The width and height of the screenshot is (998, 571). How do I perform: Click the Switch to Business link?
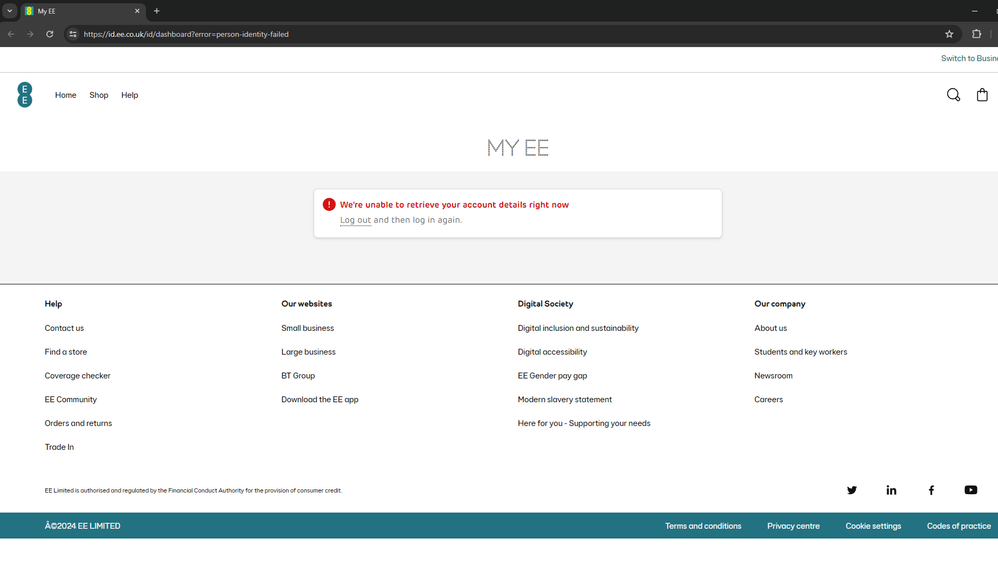tap(969, 58)
